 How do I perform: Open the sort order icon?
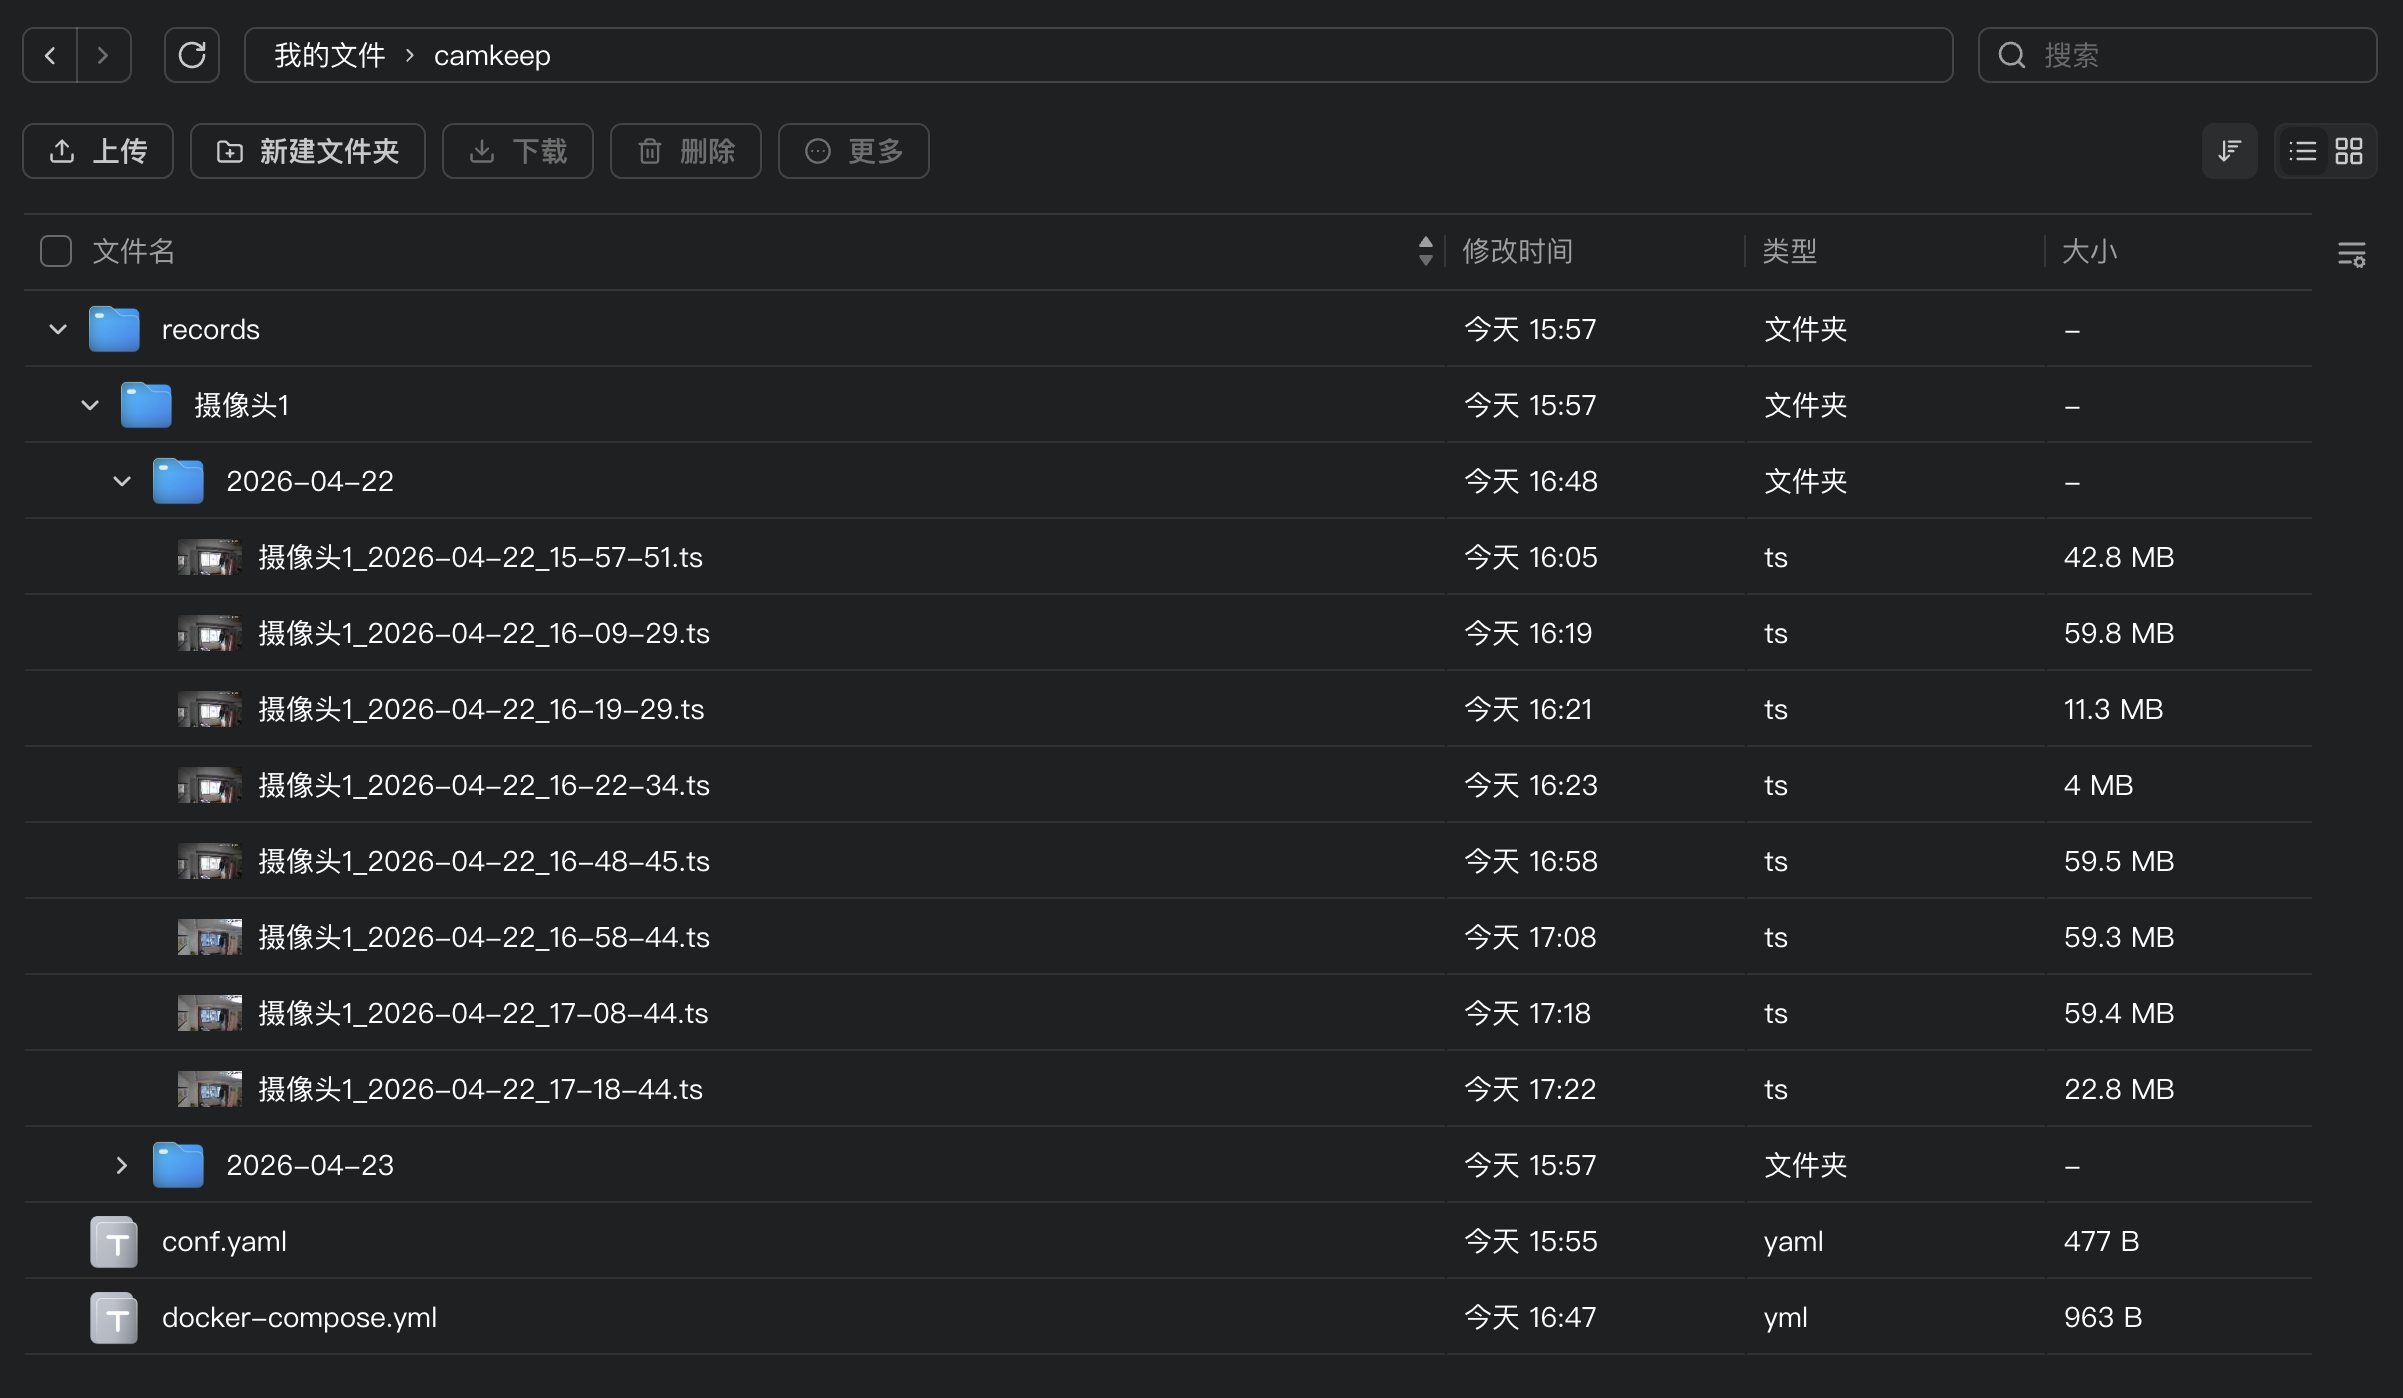pos(2229,151)
